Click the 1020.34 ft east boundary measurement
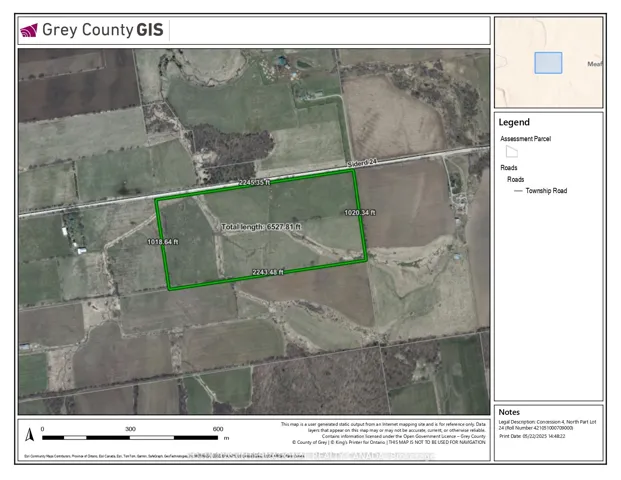Viewport: 621px width, 480px height. pyautogui.click(x=359, y=213)
